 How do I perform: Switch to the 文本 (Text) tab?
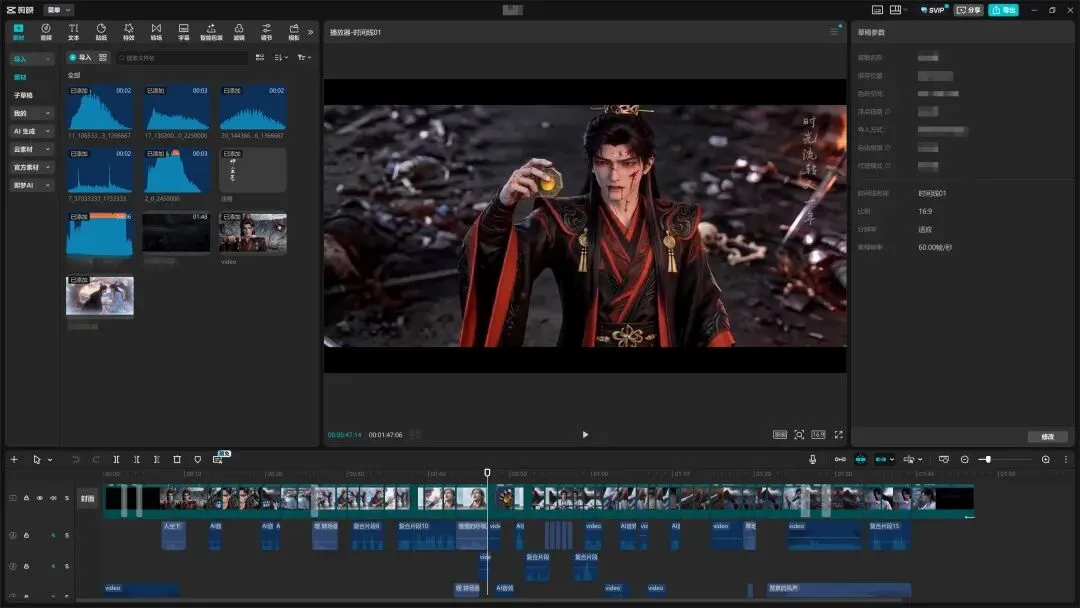pyautogui.click(x=73, y=31)
